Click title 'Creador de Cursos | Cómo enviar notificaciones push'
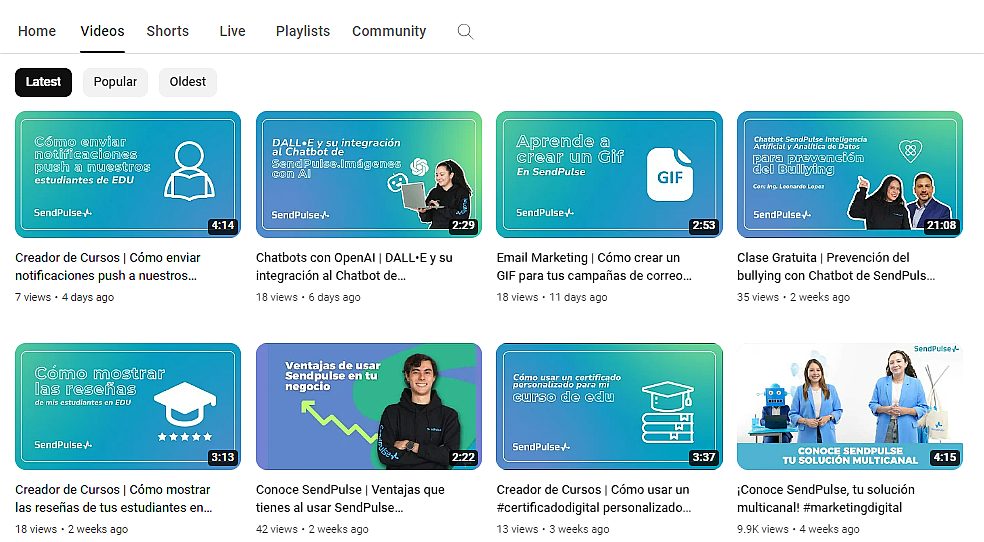 pyautogui.click(x=108, y=267)
